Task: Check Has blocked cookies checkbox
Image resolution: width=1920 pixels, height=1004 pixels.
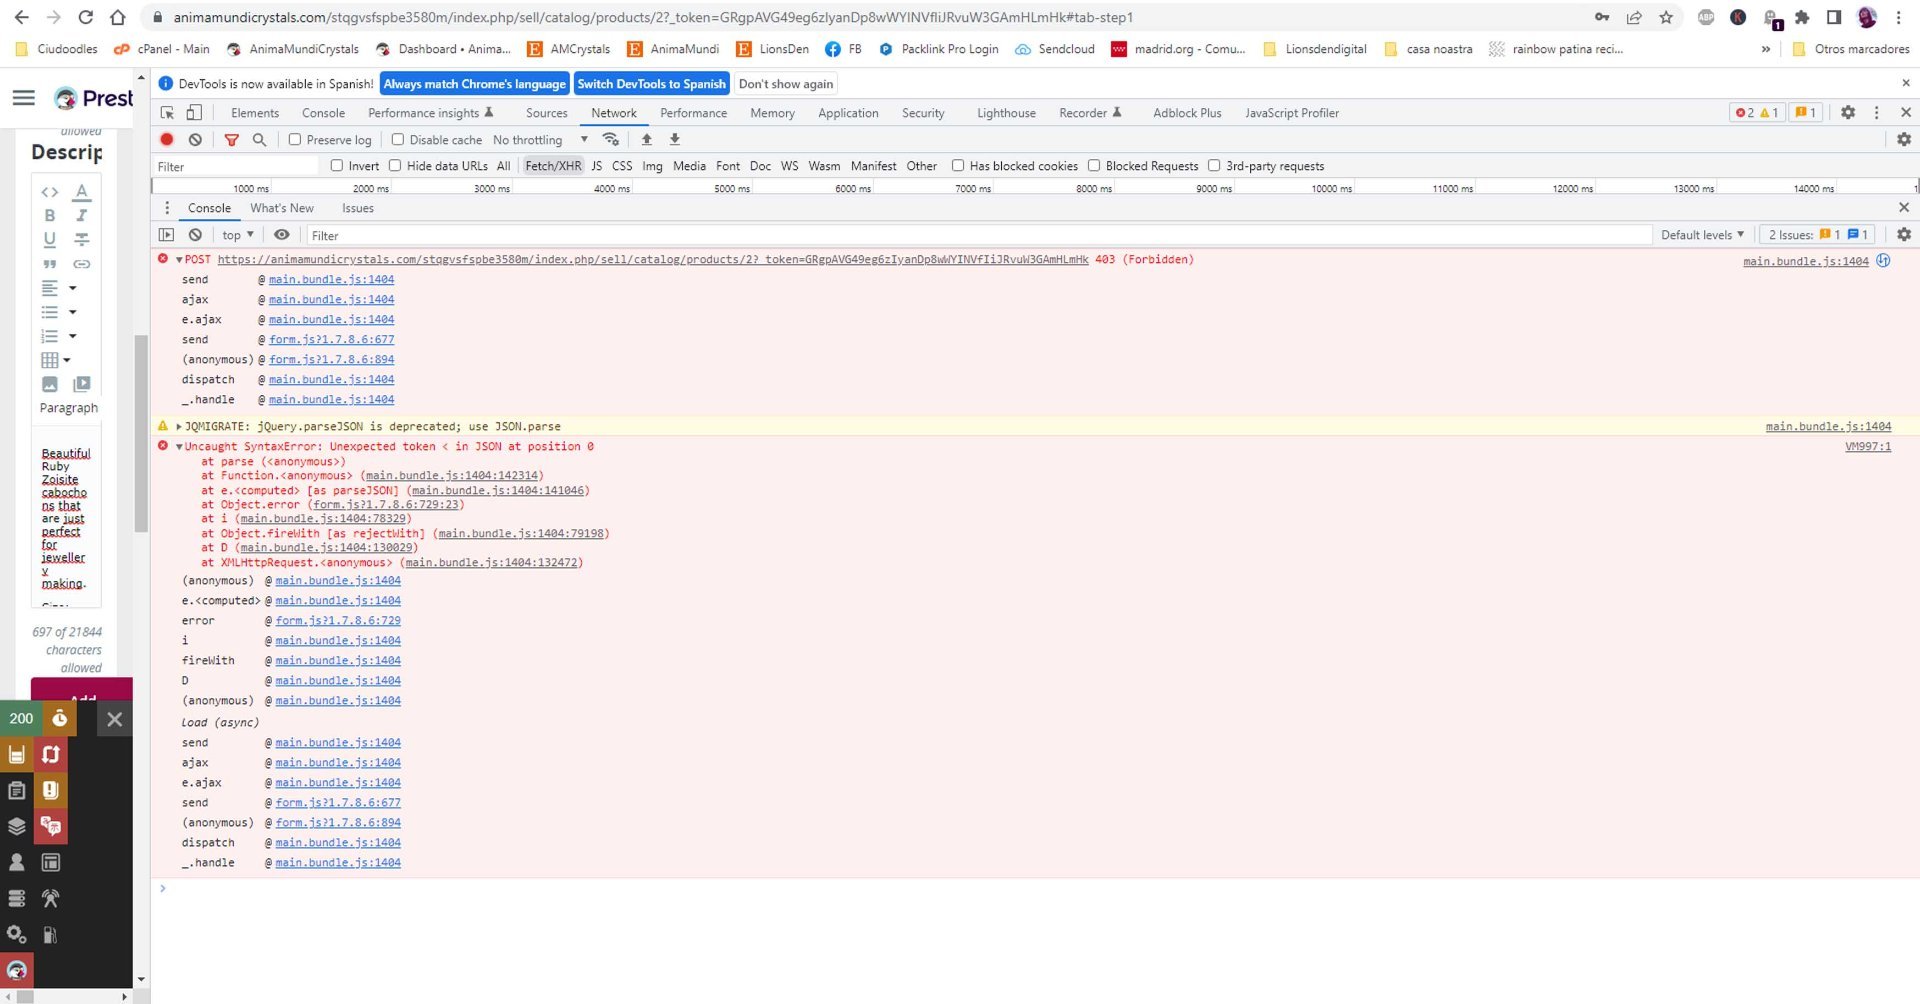Action: [958, 166]
